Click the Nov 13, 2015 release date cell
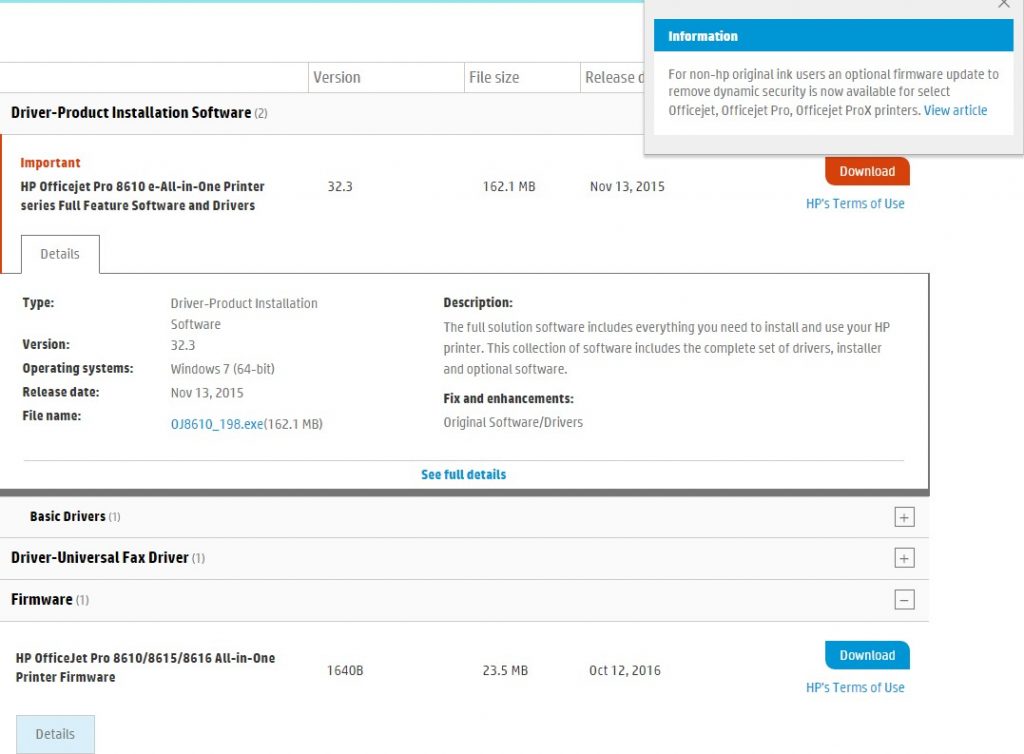1024x754 pixels. point(627,187)
